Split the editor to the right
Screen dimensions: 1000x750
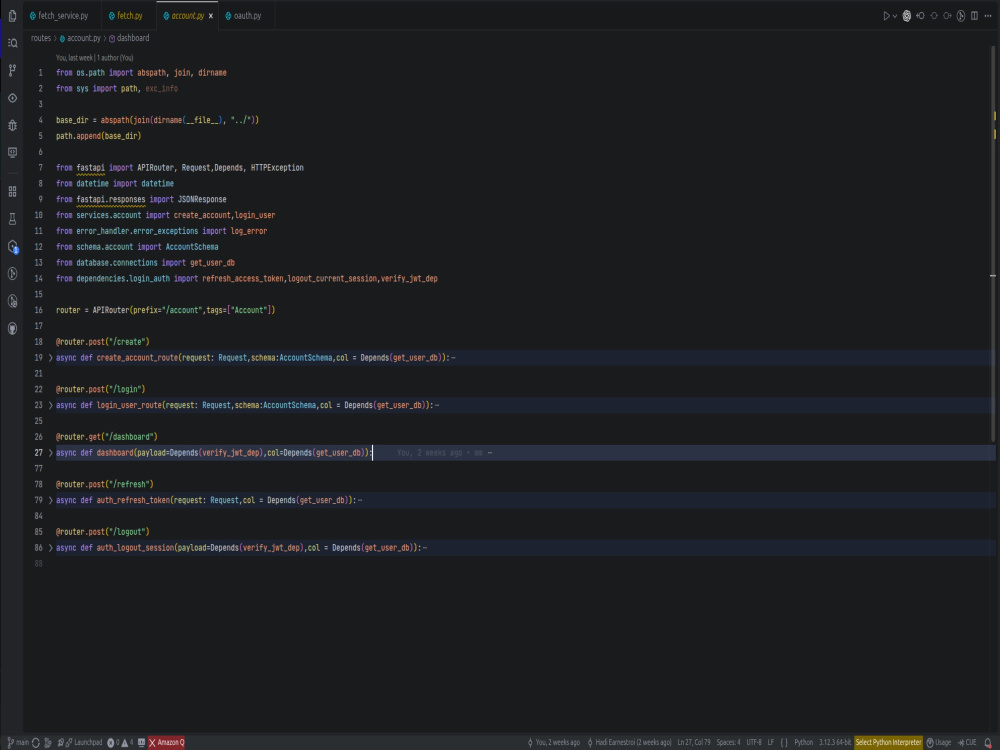(974, 16)
